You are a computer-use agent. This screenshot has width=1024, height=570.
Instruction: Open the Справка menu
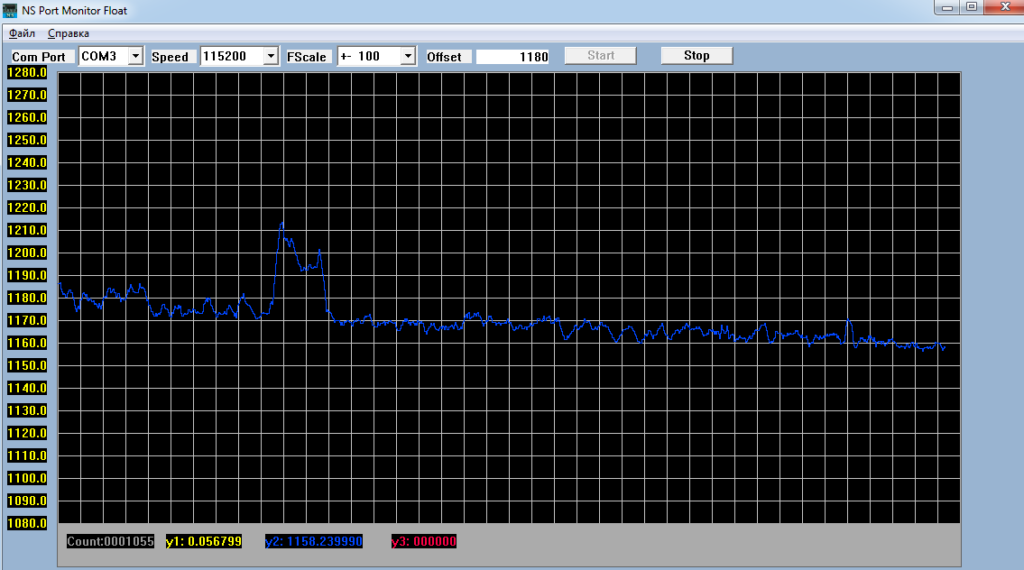pos(68,33)
